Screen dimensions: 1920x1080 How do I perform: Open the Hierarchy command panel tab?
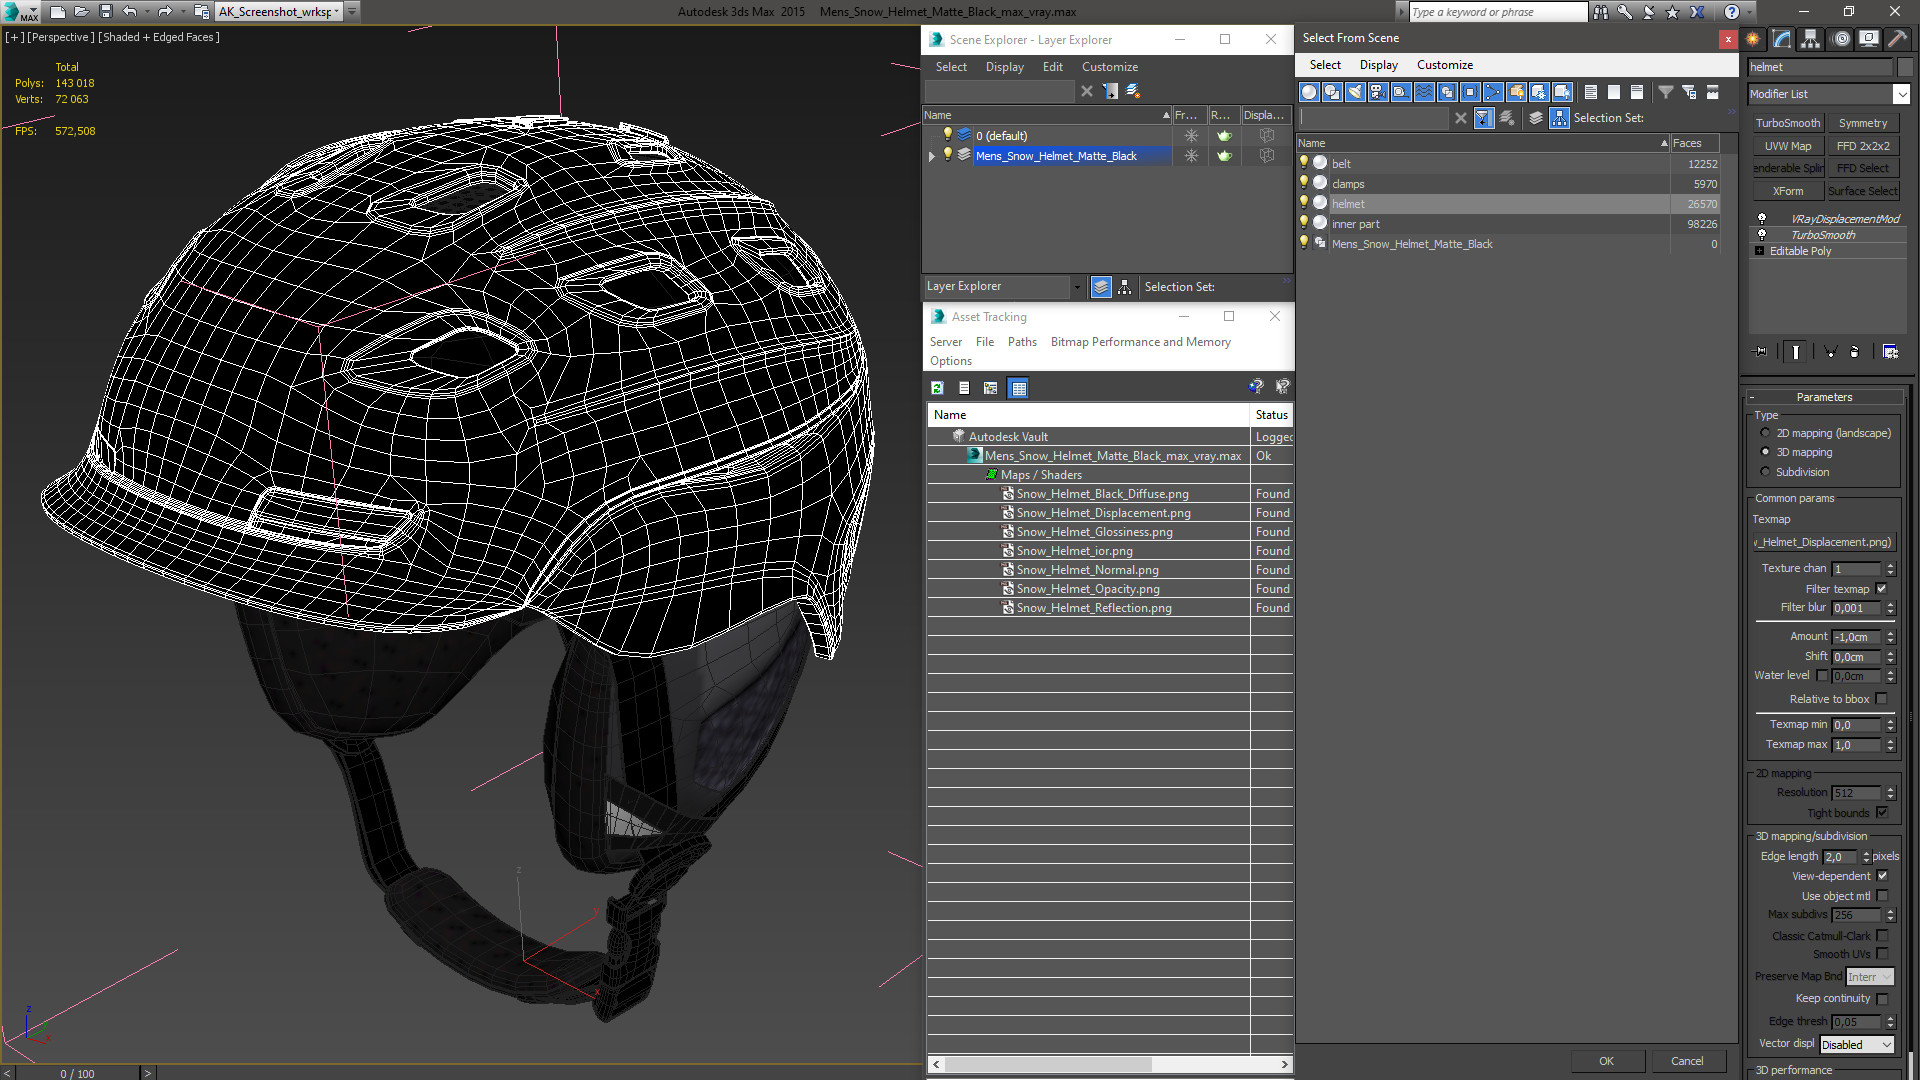coord(1811,39)
